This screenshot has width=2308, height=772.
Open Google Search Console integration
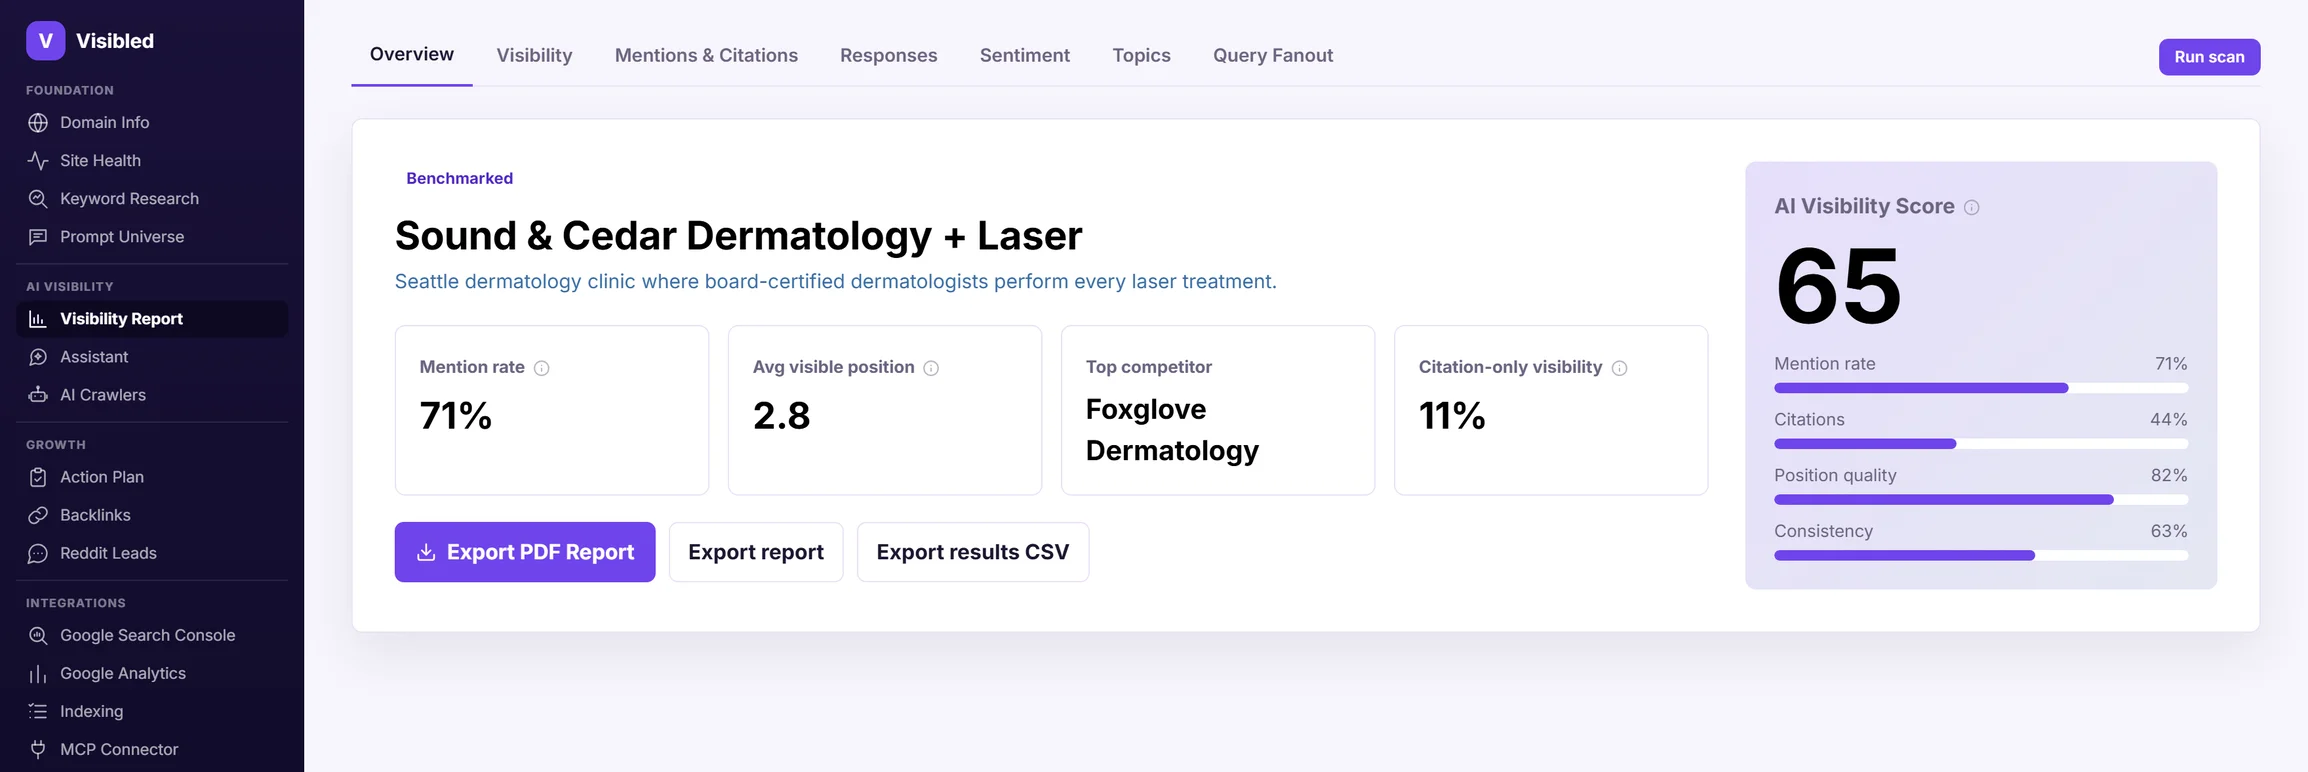(x=152, y=635)
